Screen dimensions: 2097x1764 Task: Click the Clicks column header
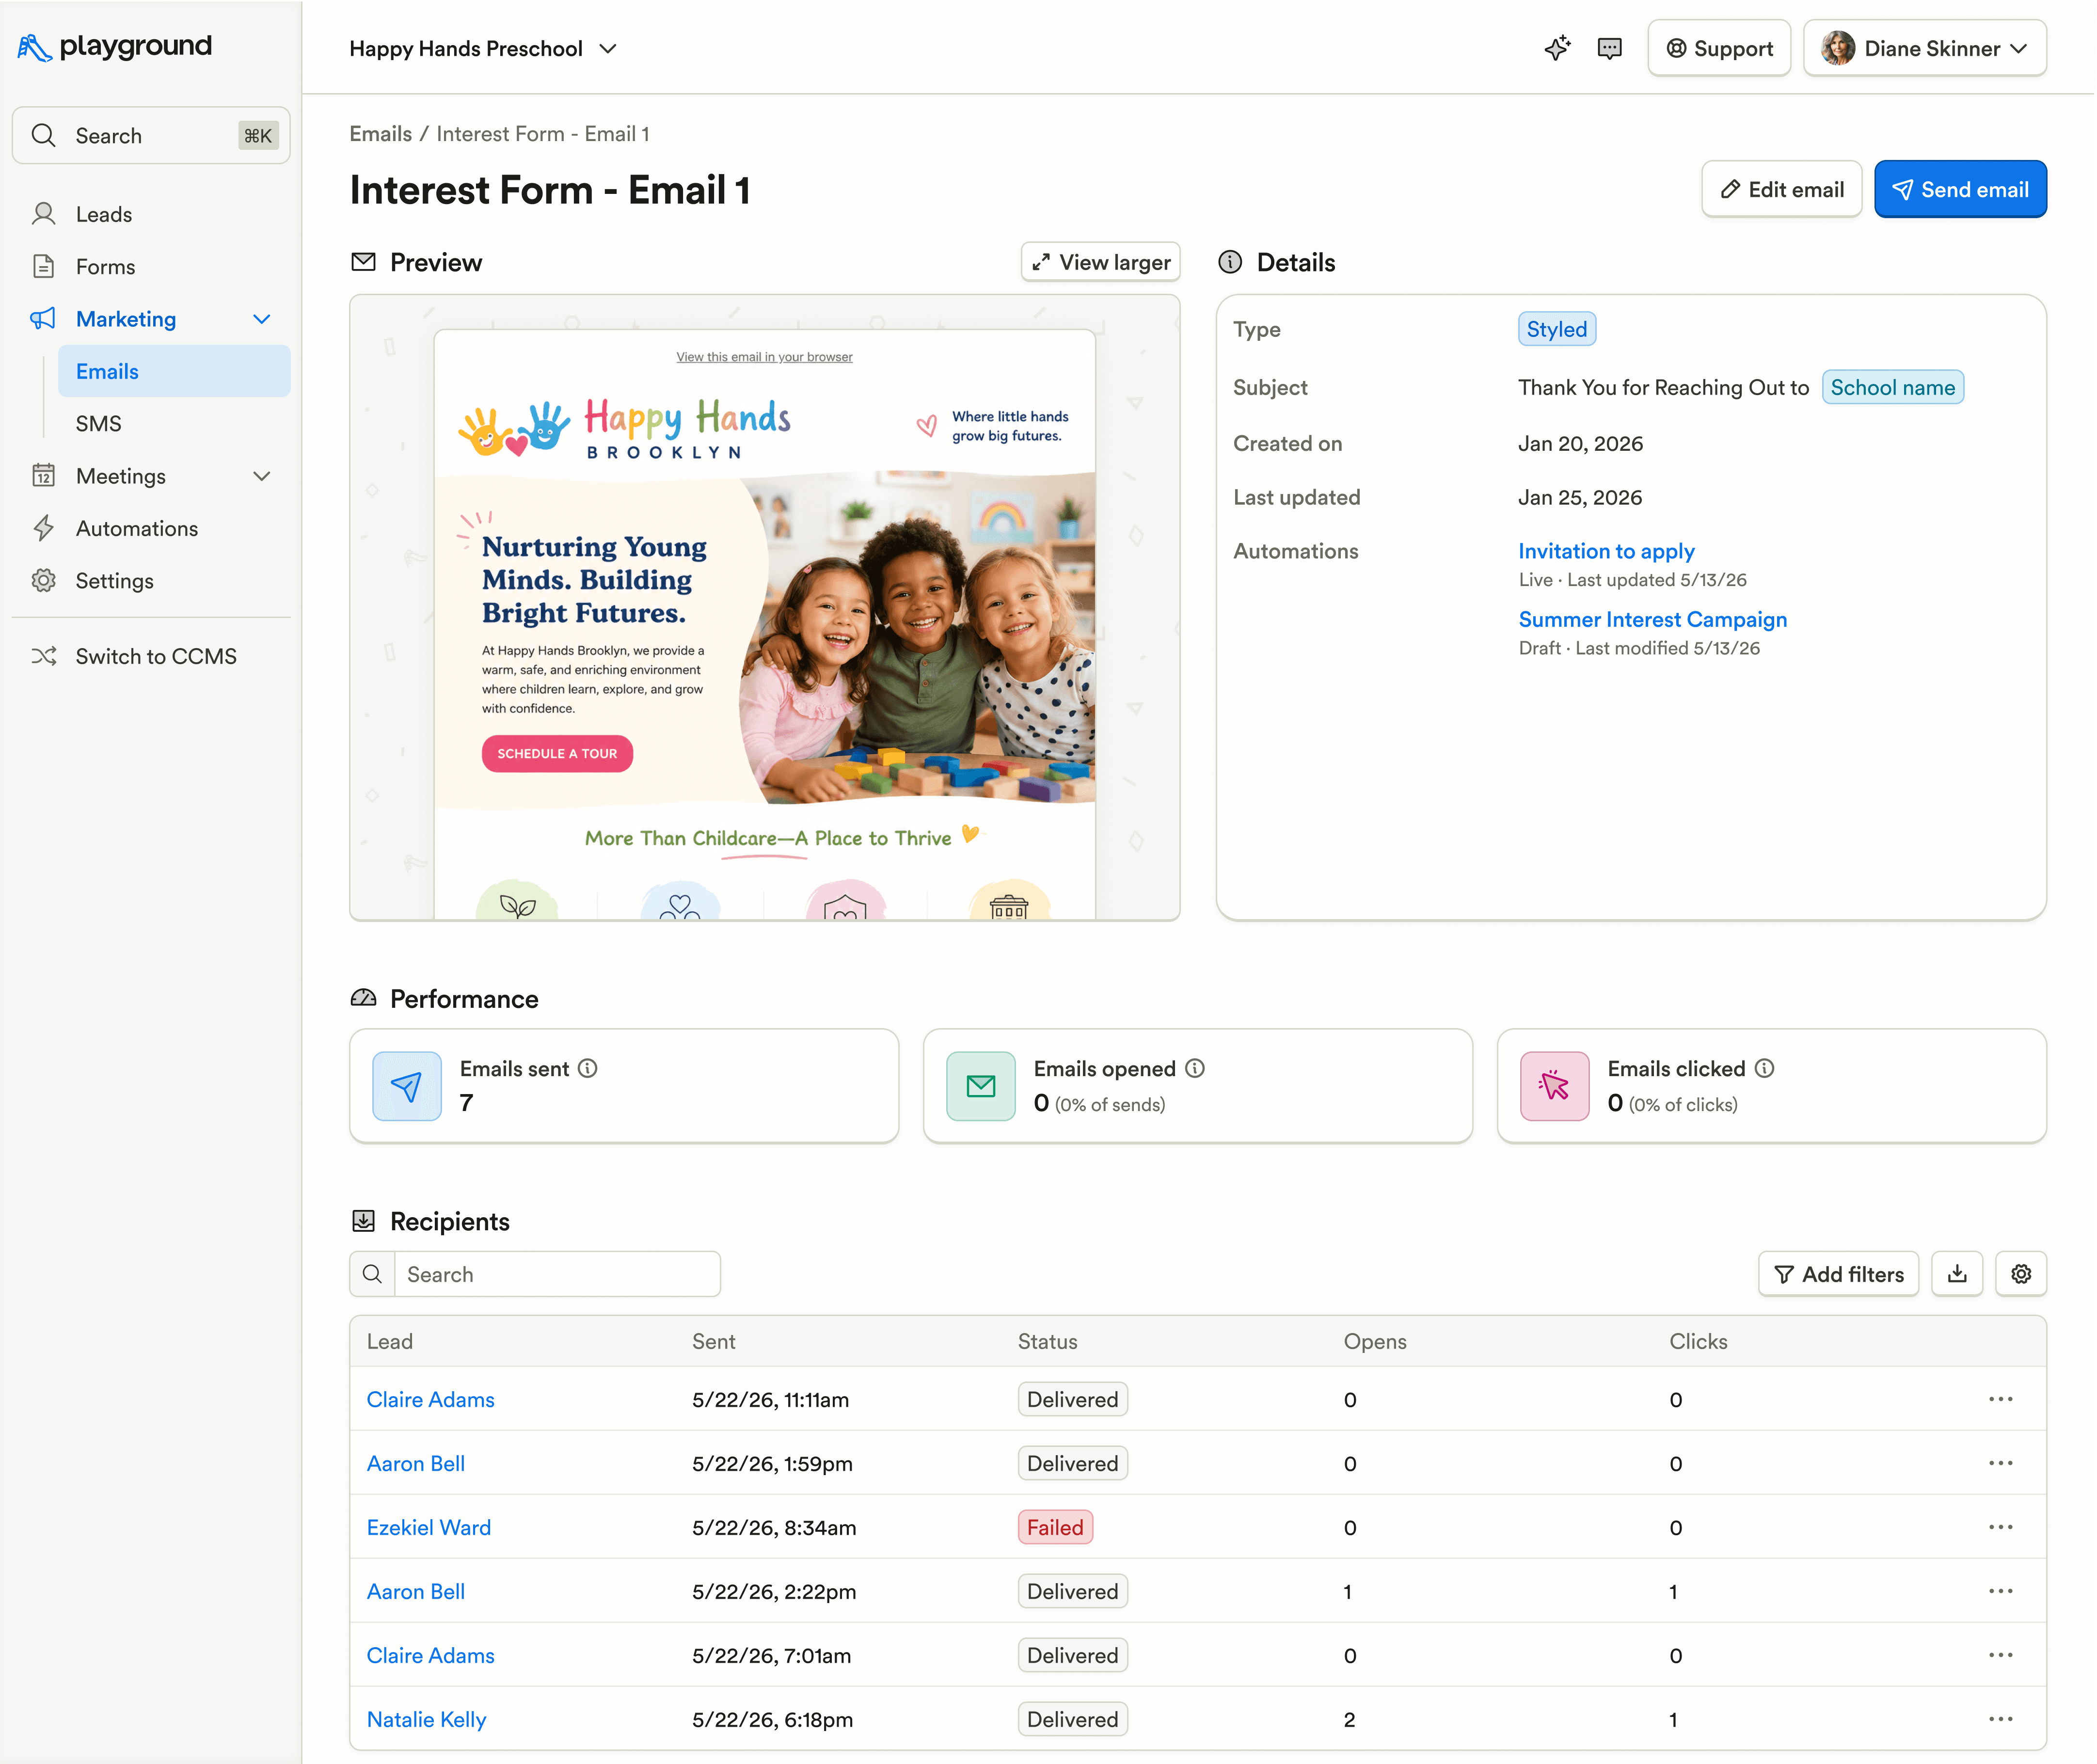(1697, 1341)
